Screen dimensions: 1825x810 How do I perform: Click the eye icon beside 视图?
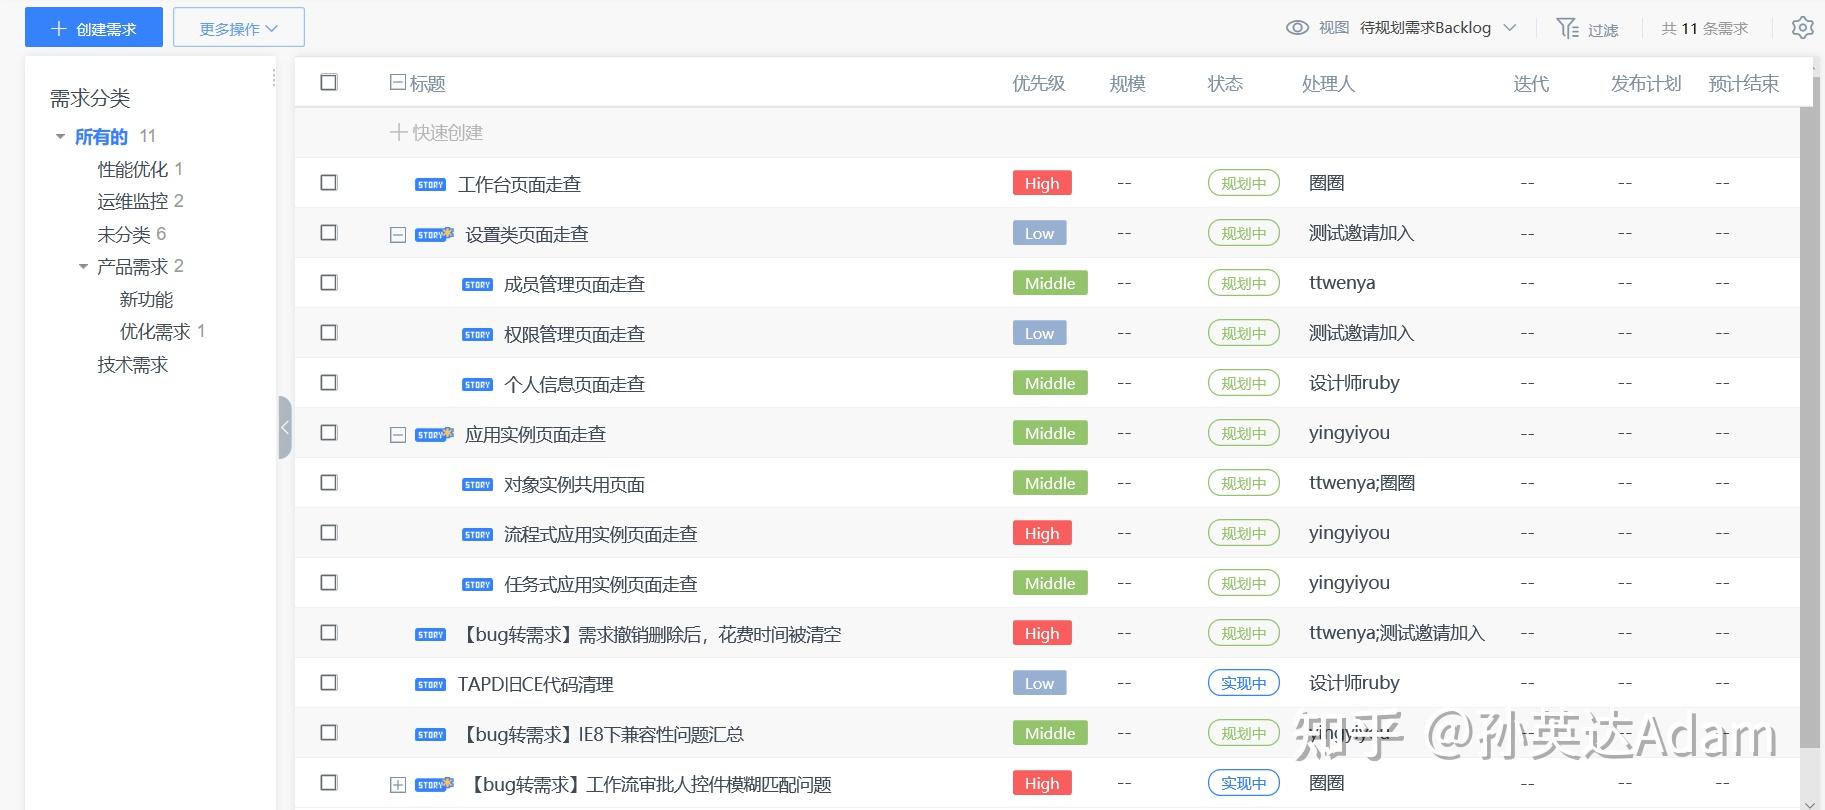1297,28
